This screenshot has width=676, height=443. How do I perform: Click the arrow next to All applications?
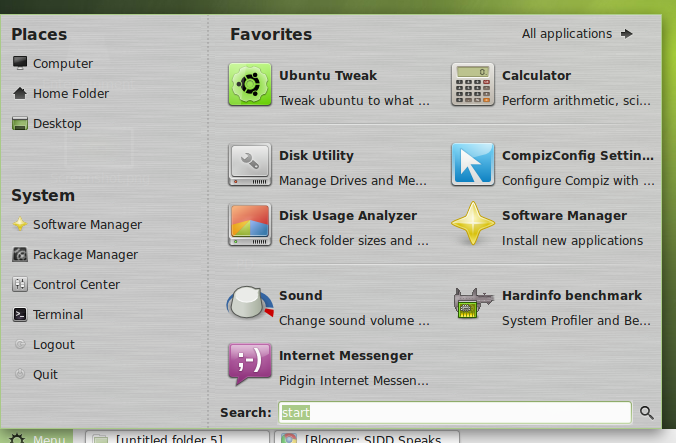pyautogui.click(x=627, y=34)
